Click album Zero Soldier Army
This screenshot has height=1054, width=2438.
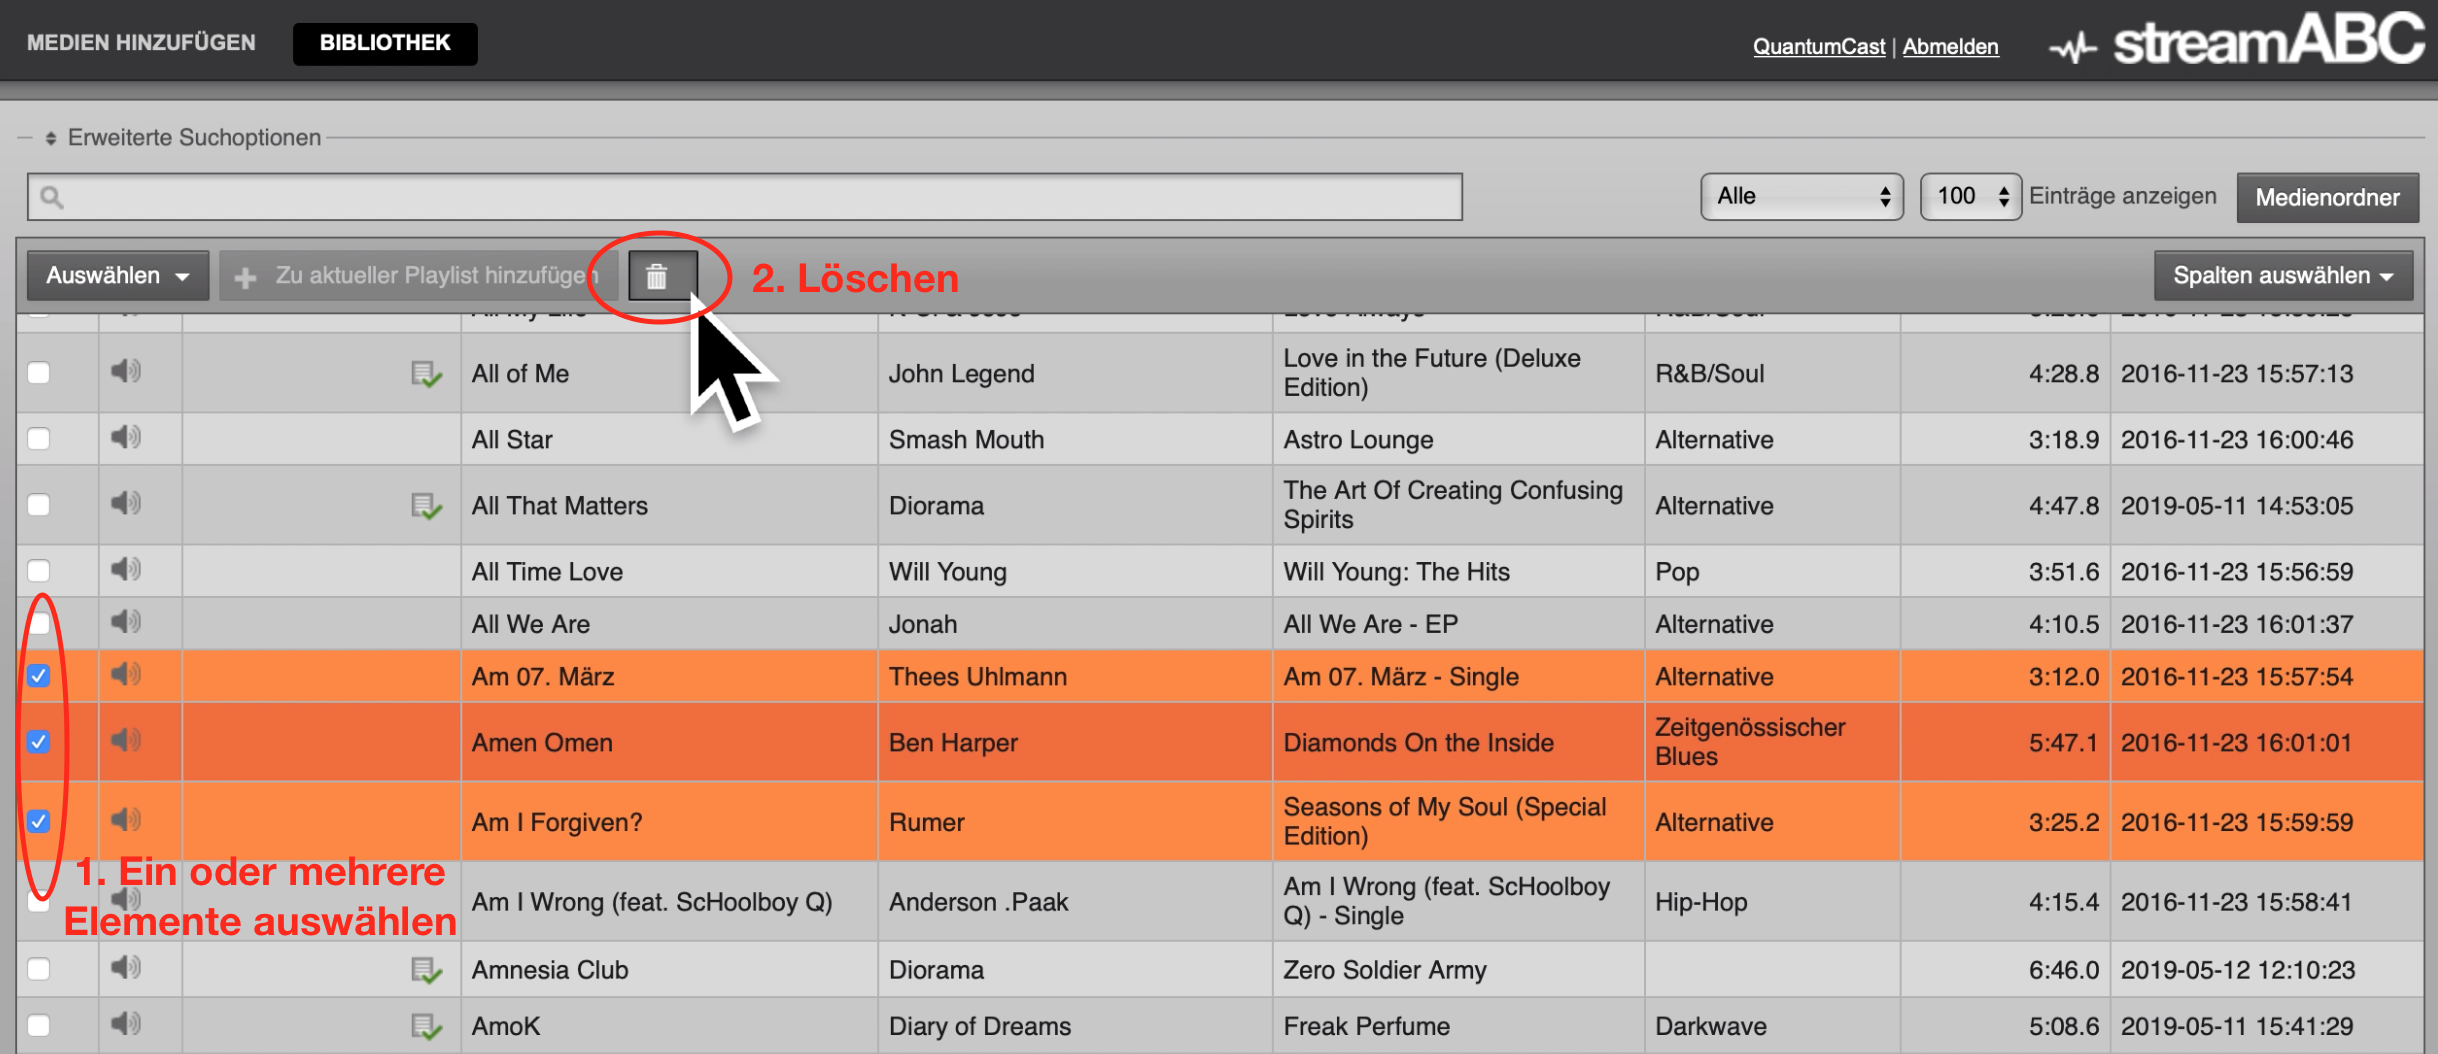point(1385,970)
